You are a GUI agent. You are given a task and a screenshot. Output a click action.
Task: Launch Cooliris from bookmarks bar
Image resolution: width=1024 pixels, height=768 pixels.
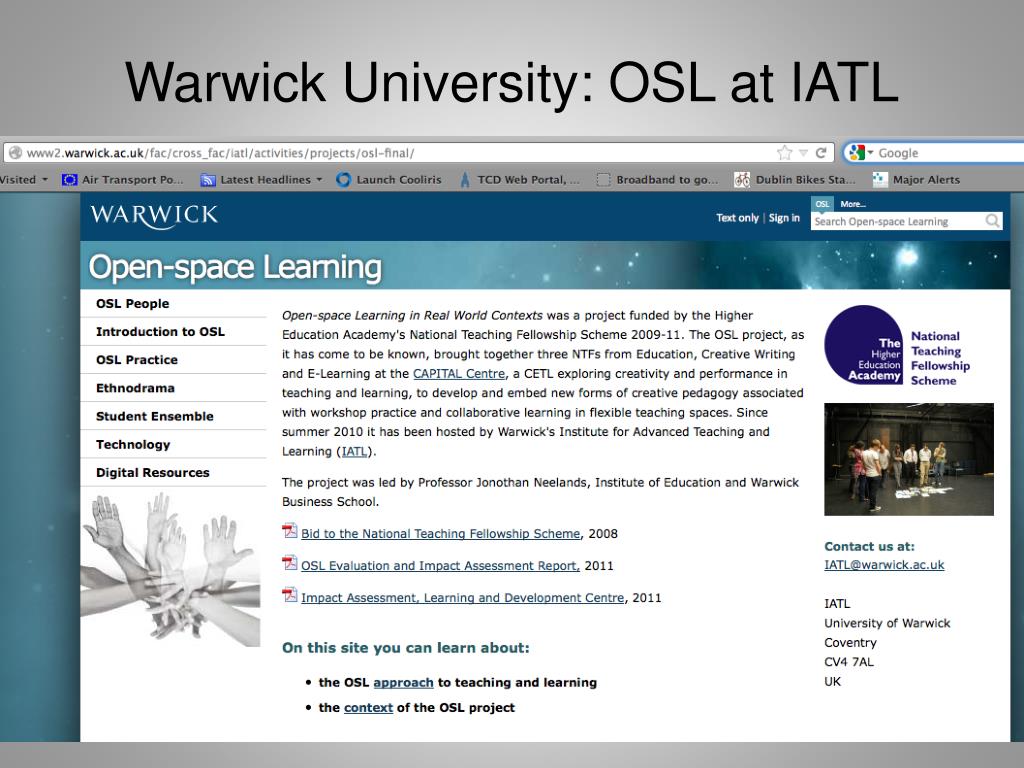pos(389,180)
